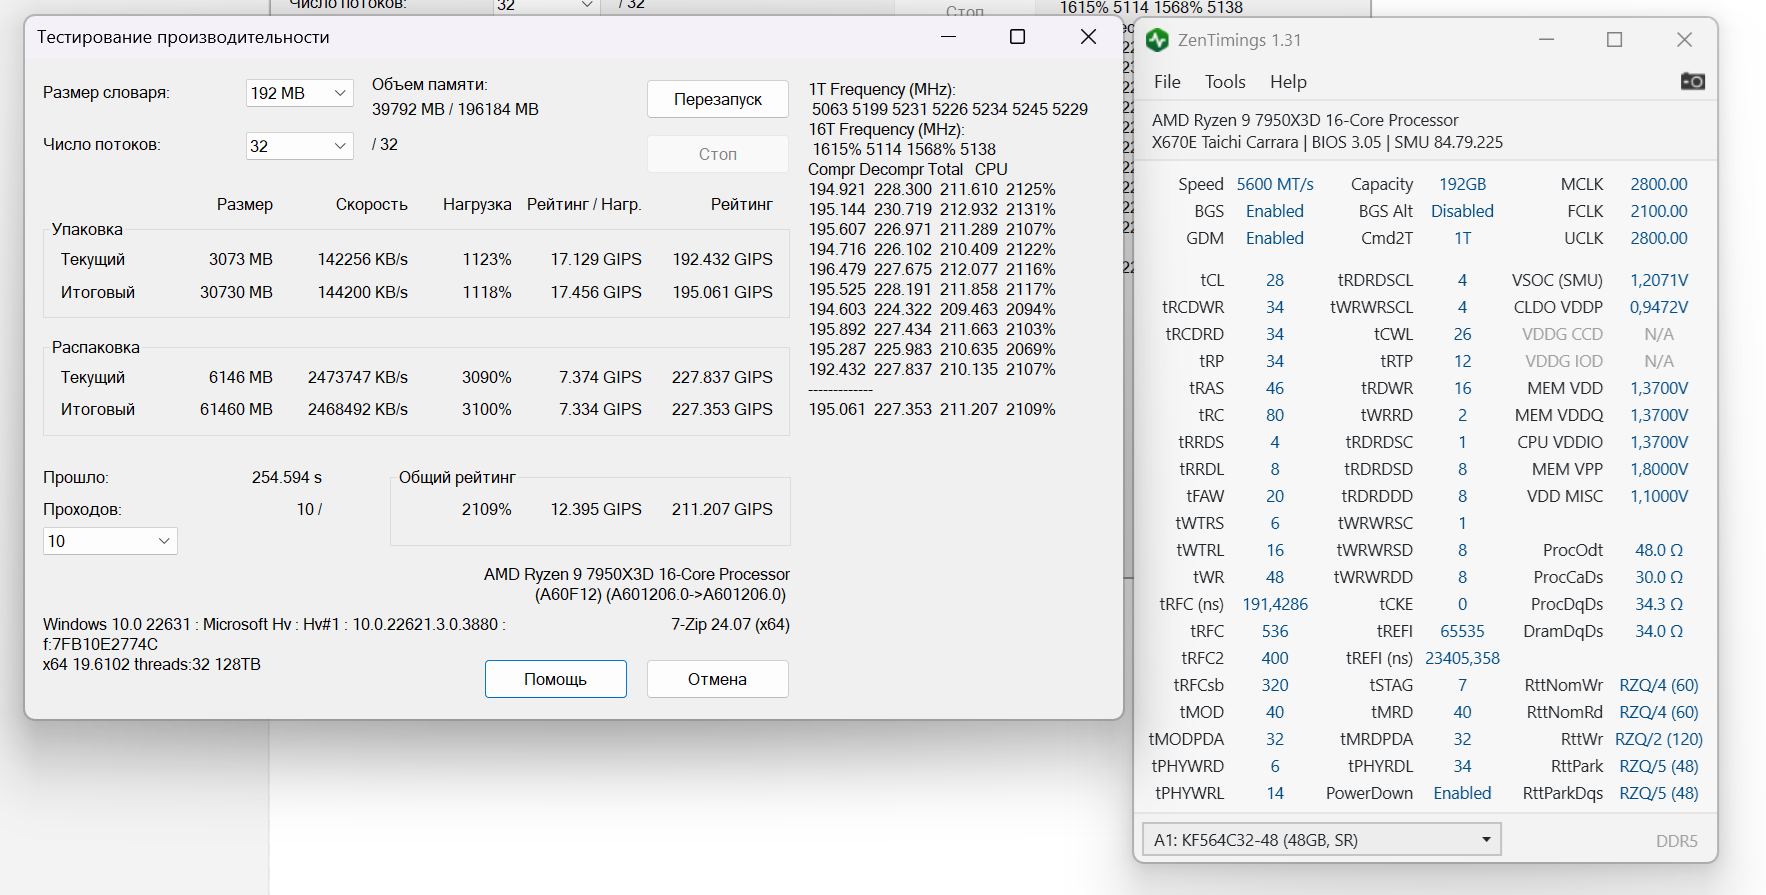Click the DDR5 label in ZenTimings

point(1676,841)
